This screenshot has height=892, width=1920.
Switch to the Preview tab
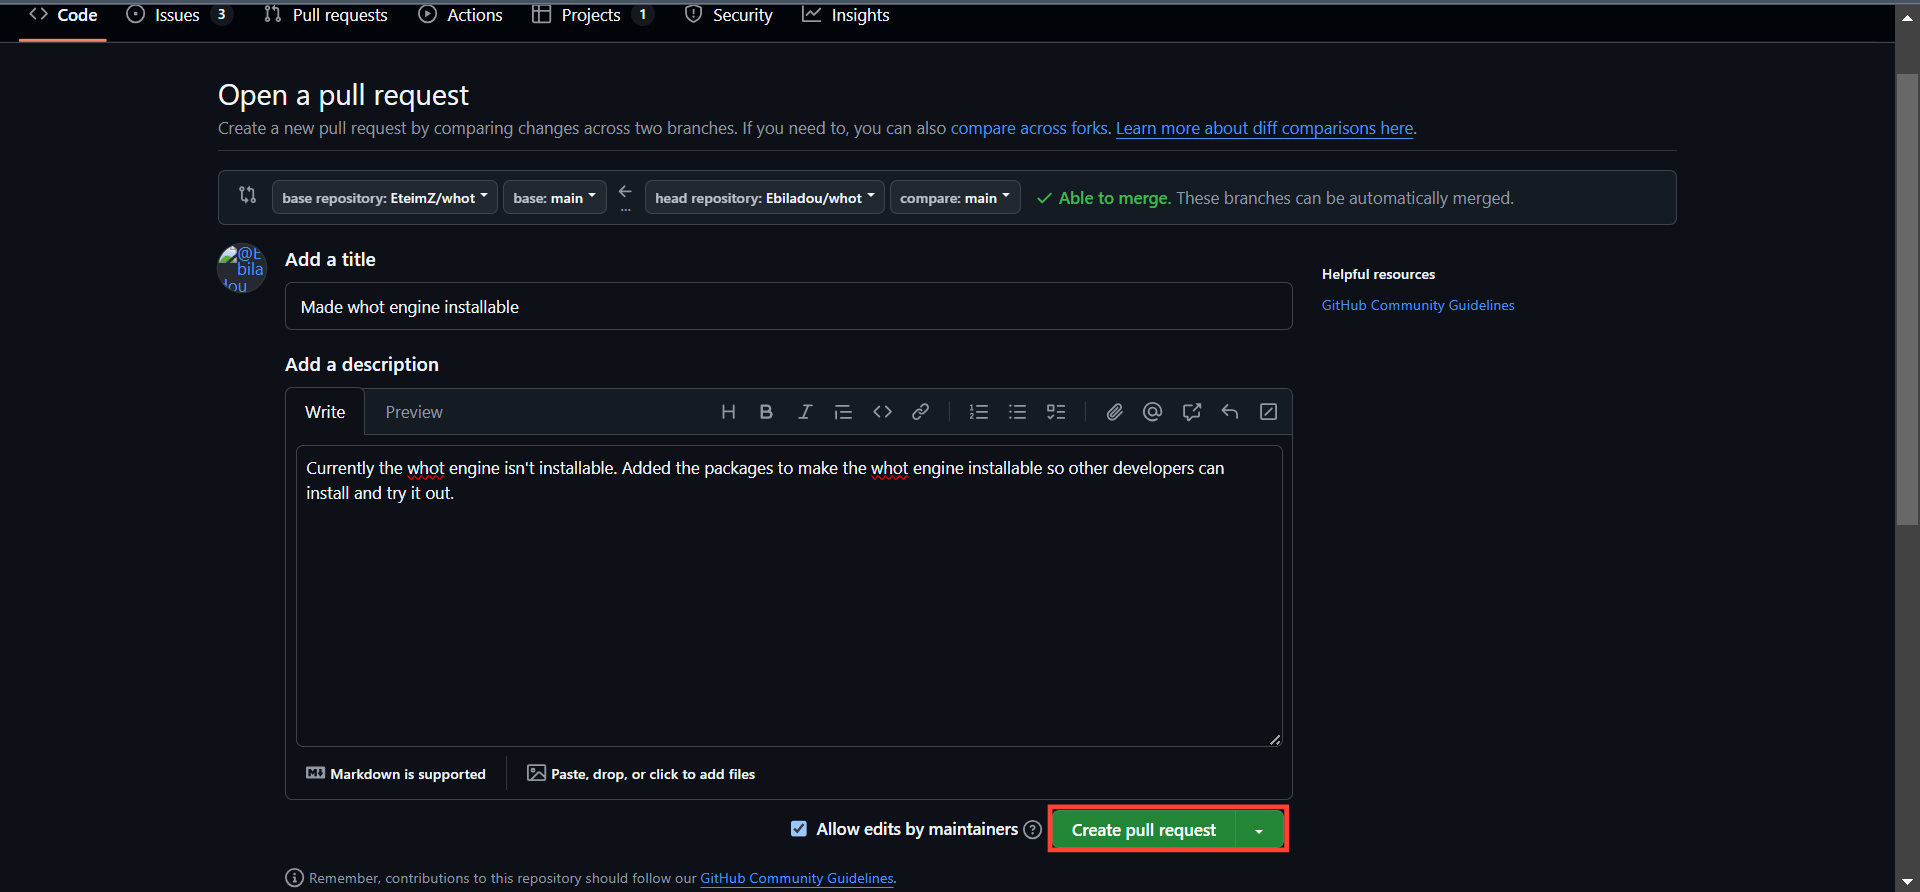coord(414,412)
